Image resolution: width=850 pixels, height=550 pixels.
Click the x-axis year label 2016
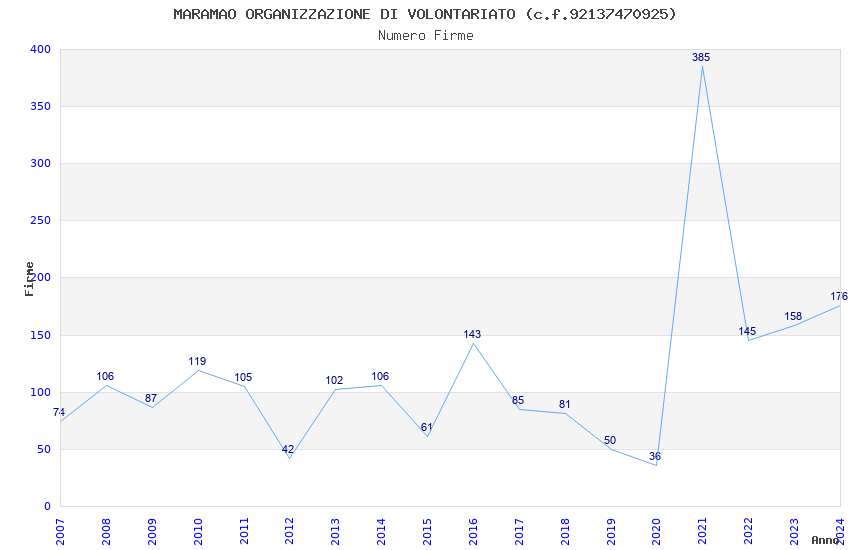click(473, 532)
